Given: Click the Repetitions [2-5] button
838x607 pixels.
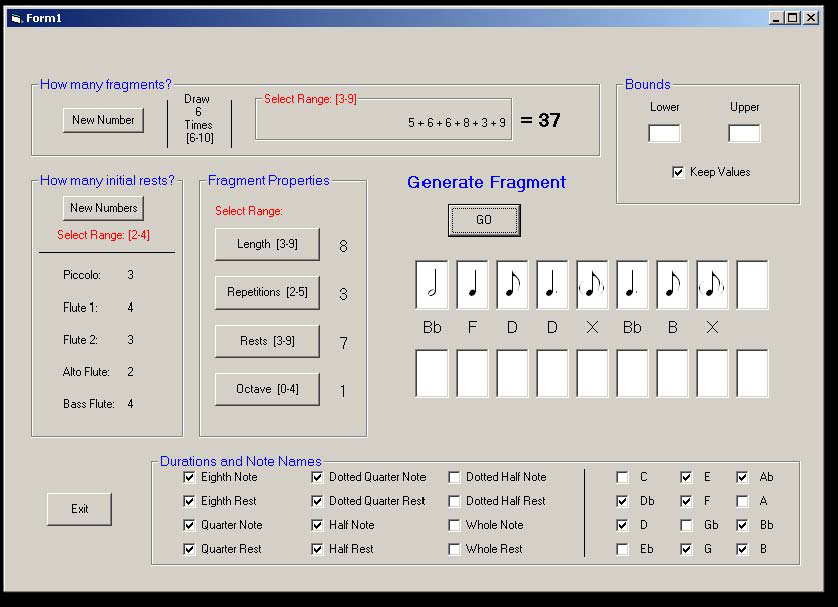Looking at the screenshot, I should tap(267, 292).
